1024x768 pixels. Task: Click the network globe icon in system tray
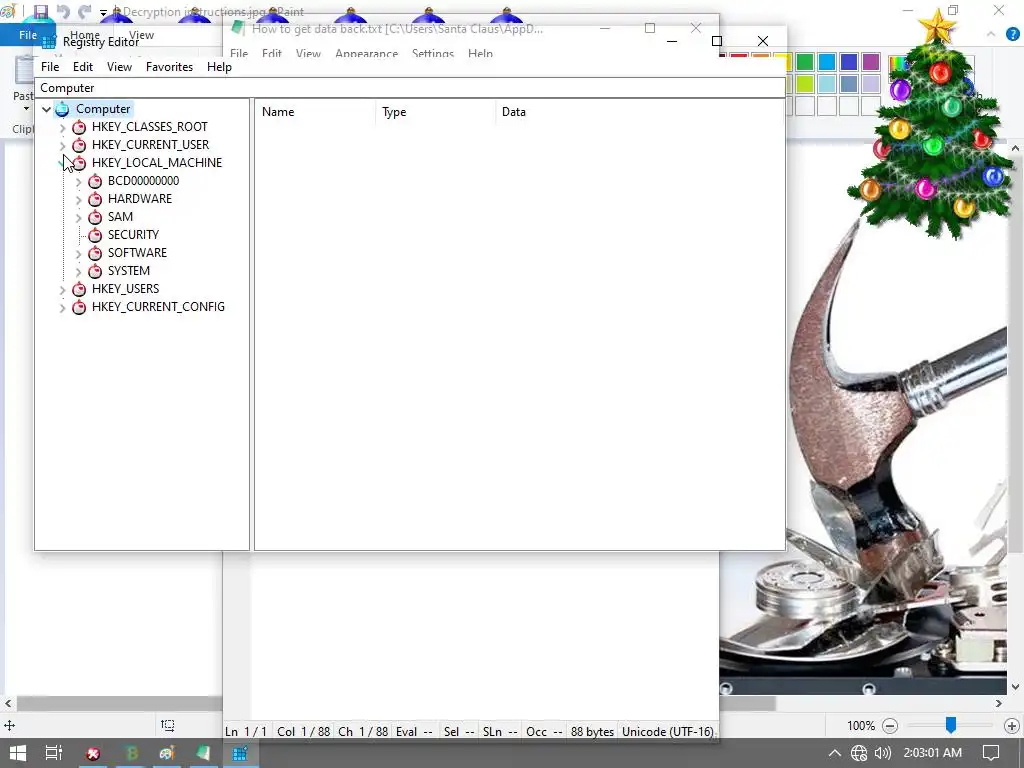pyautogui.click(x=859, y=753)
